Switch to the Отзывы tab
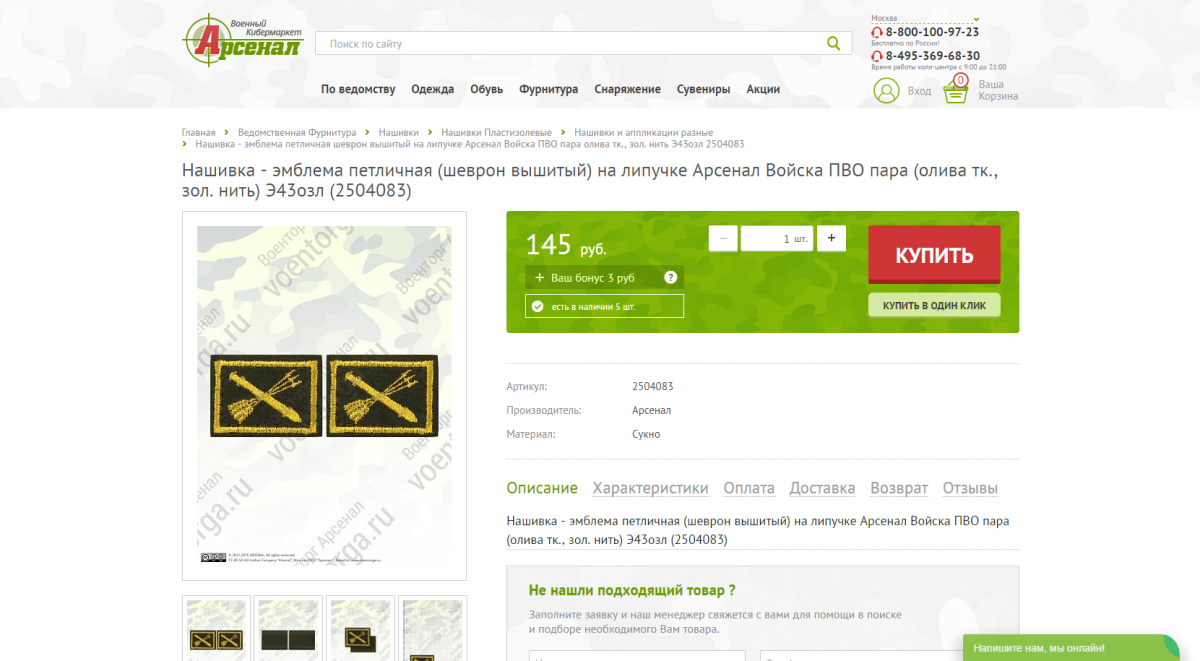Screen dimensions: 1200x661 click(x=970, y=488)
